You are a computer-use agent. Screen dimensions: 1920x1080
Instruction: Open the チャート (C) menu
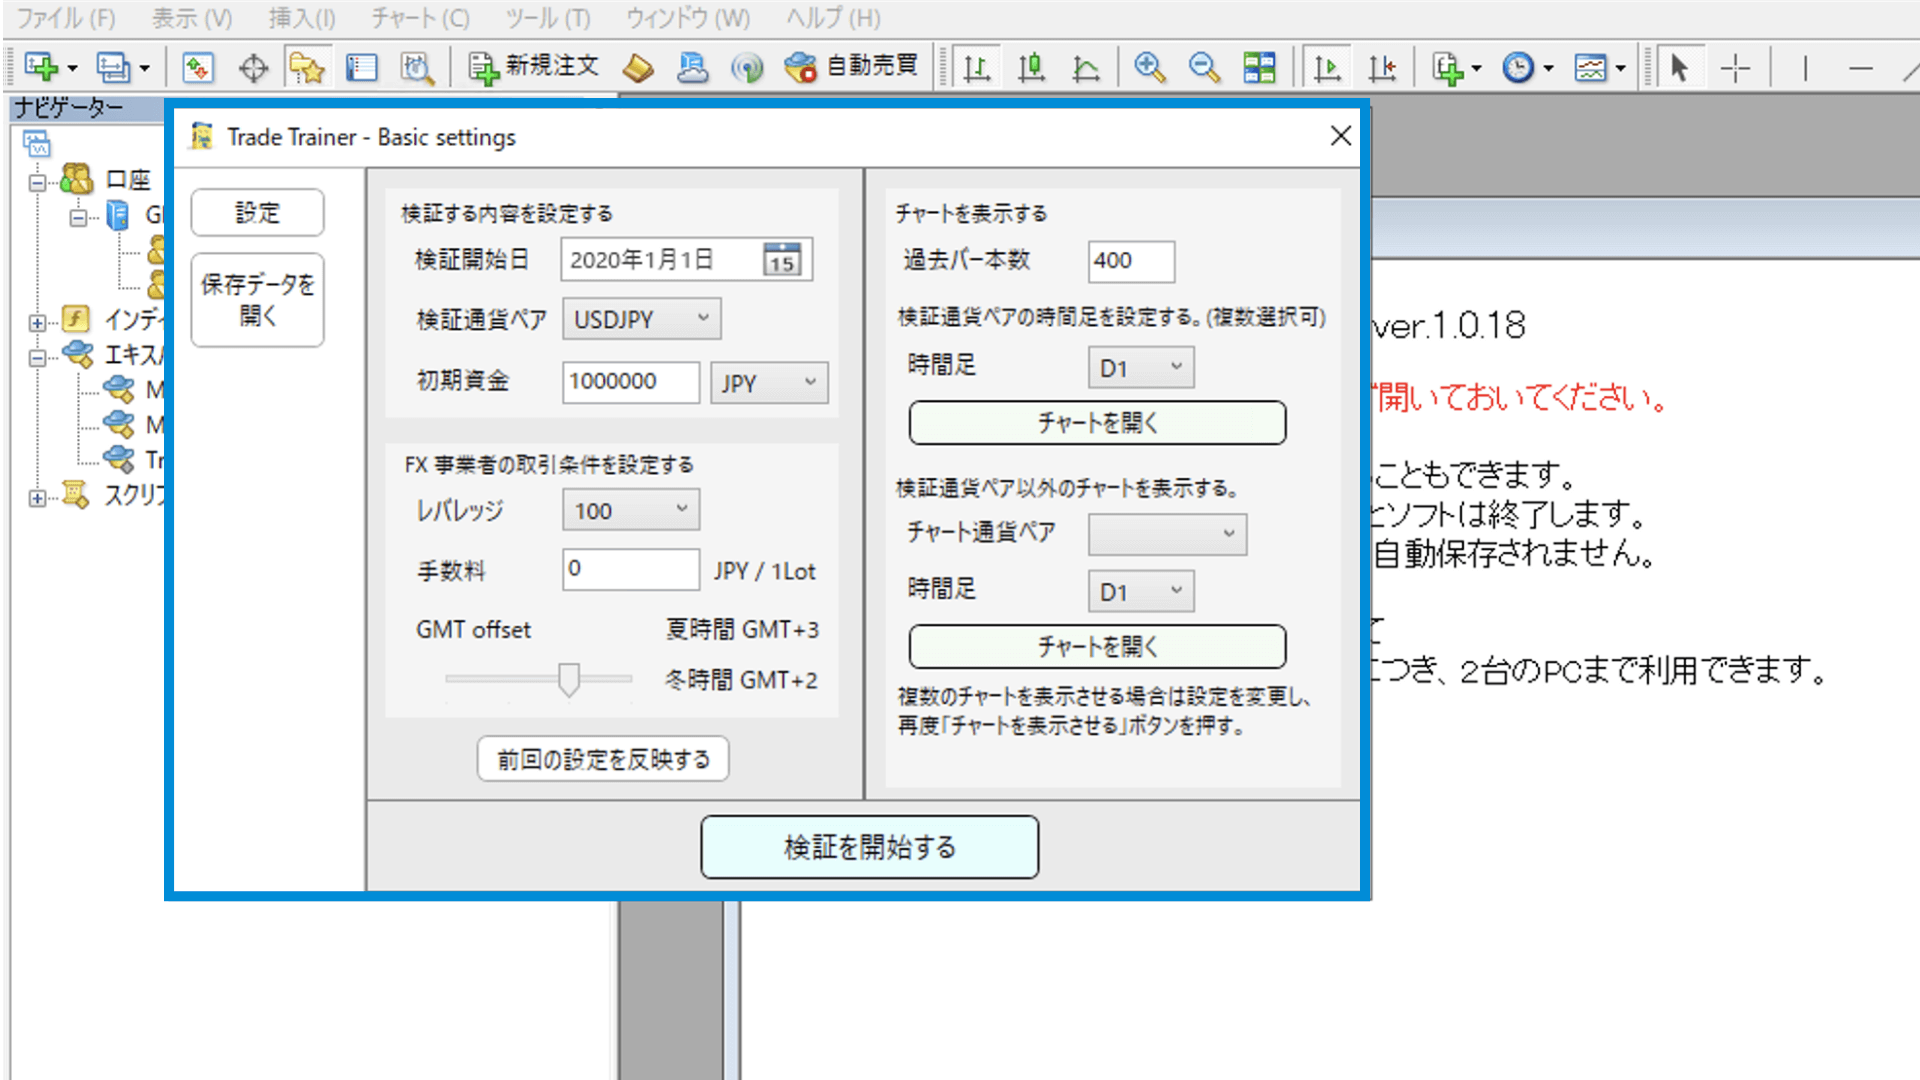[x=420, y=18]
